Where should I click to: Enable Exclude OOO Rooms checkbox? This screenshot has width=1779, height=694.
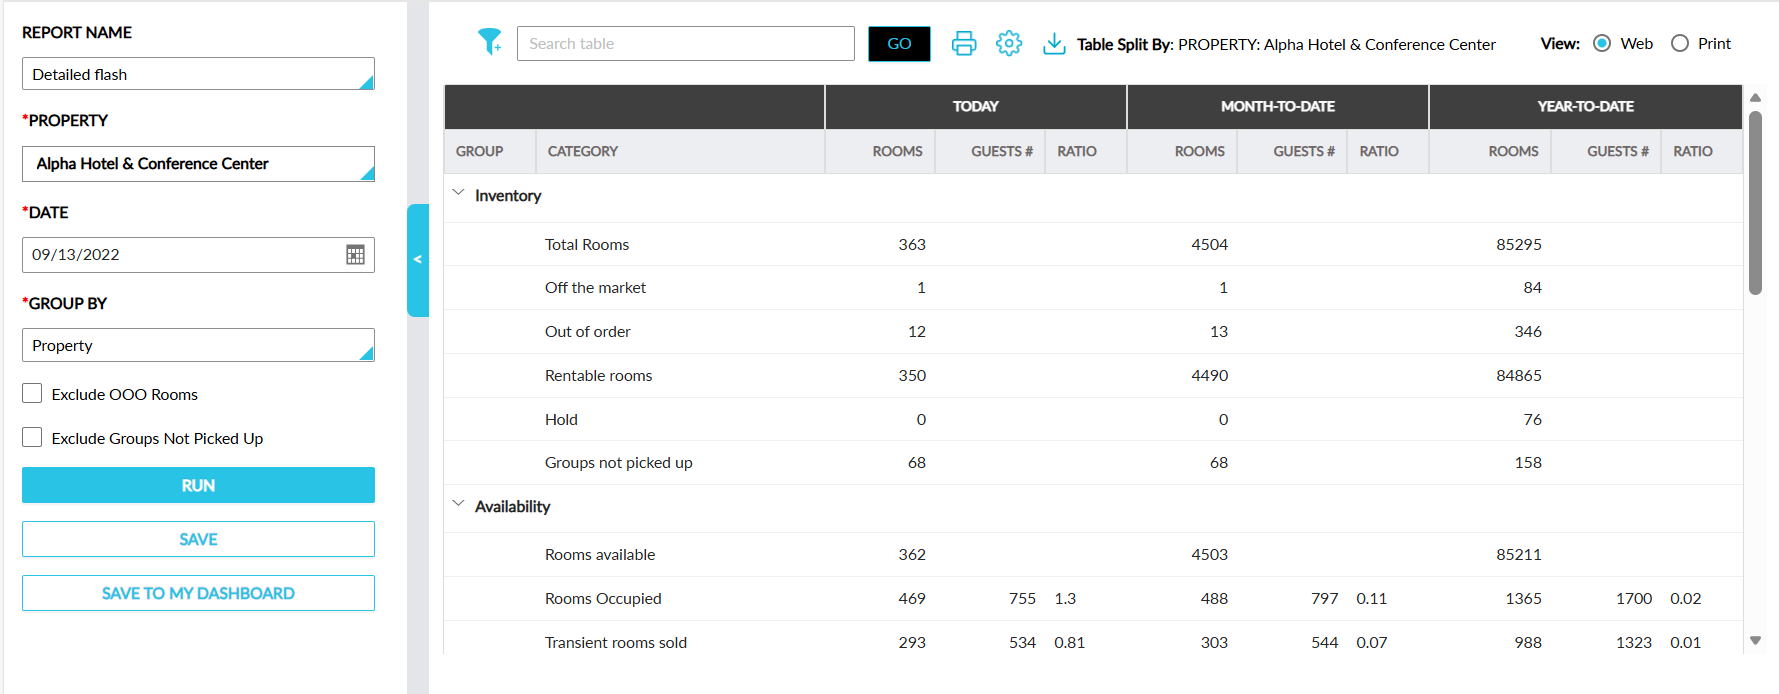coord(33,394)
